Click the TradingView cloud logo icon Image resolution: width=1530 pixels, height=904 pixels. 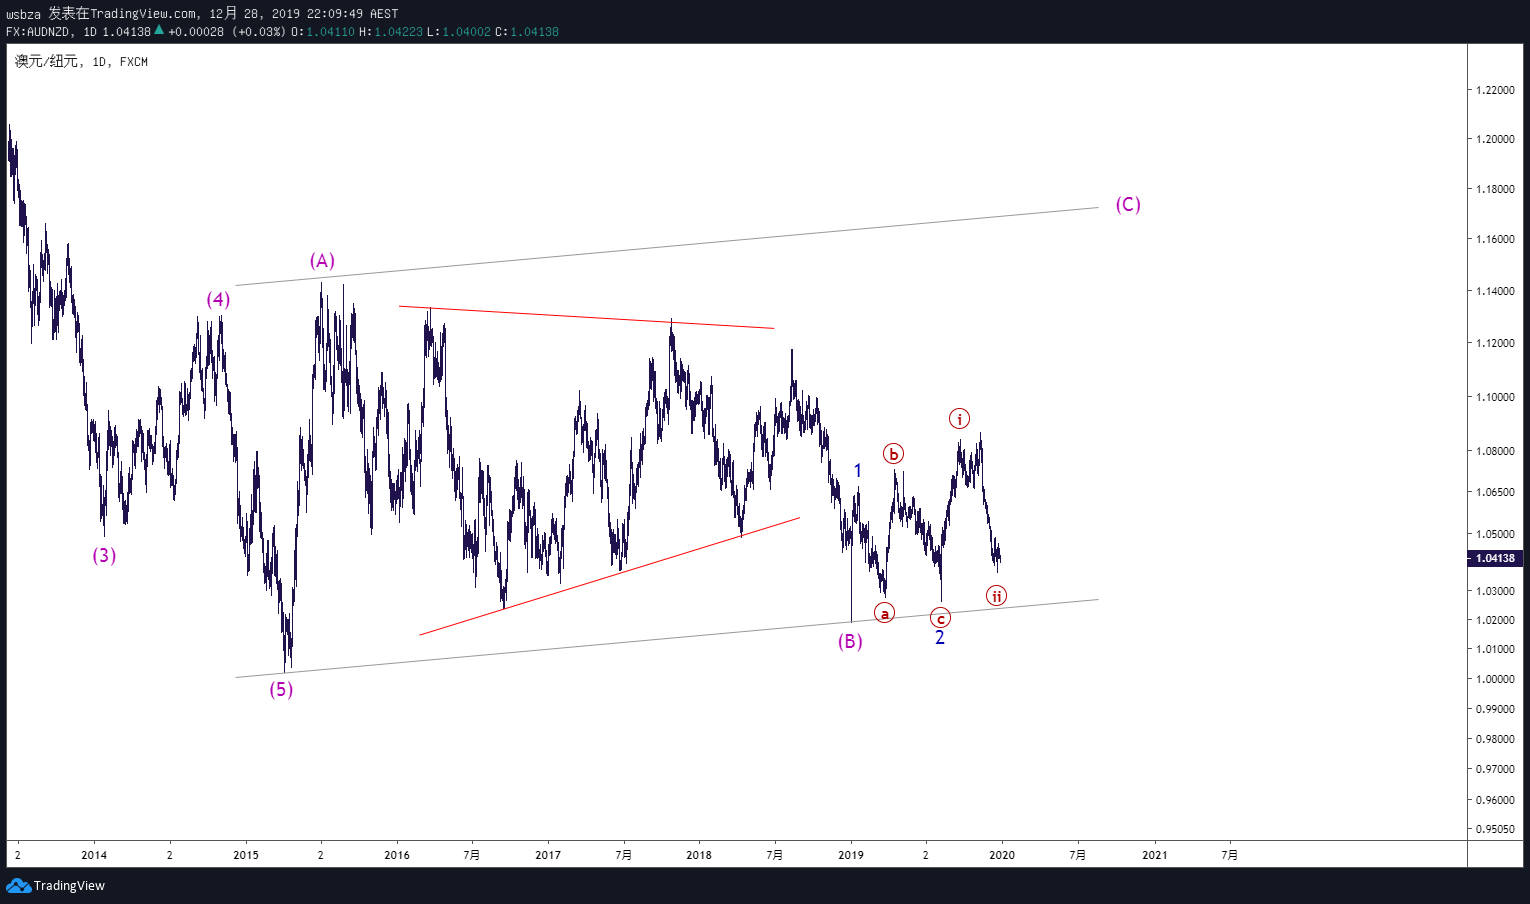[x=18, y=885]
